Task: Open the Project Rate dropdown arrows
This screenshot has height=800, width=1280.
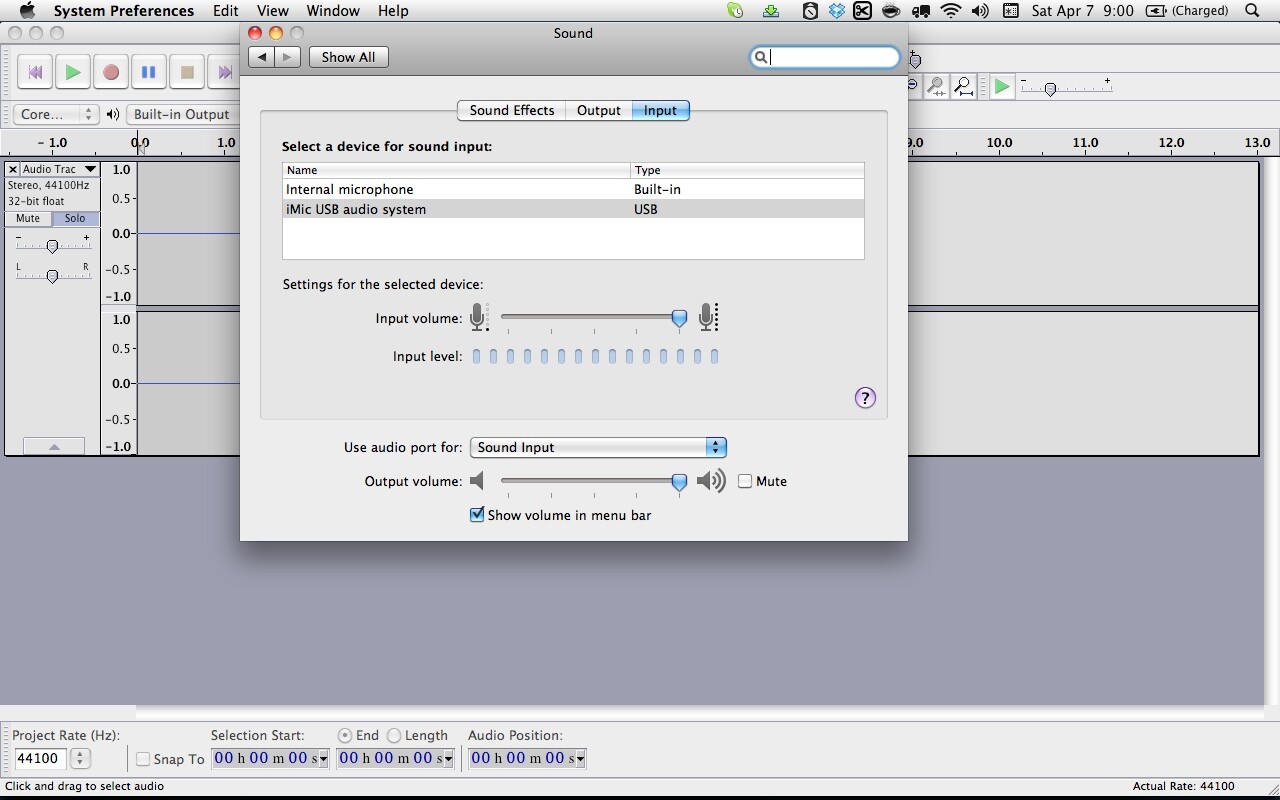Action: pos(81,759)
